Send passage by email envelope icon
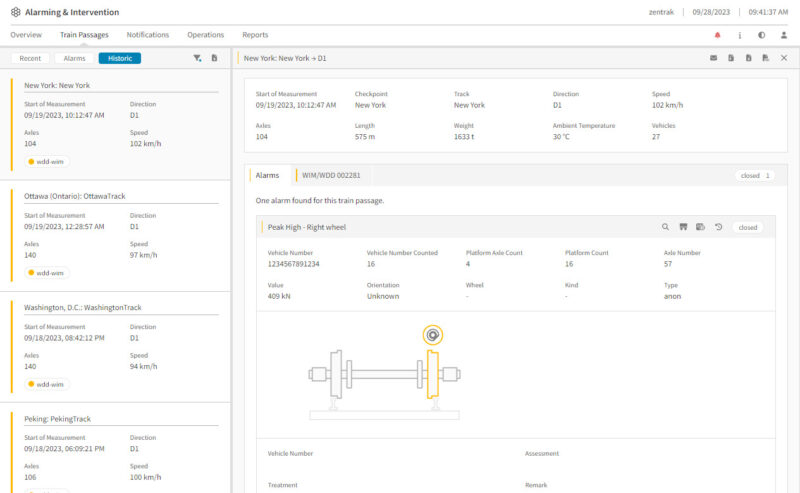Screen dimensions: 800x493 (x=713, y=58)
